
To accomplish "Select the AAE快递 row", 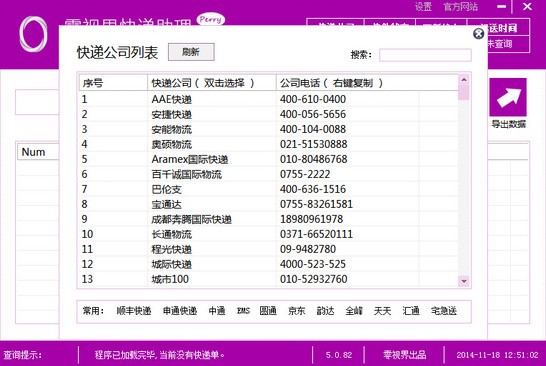I will point(268,99).
